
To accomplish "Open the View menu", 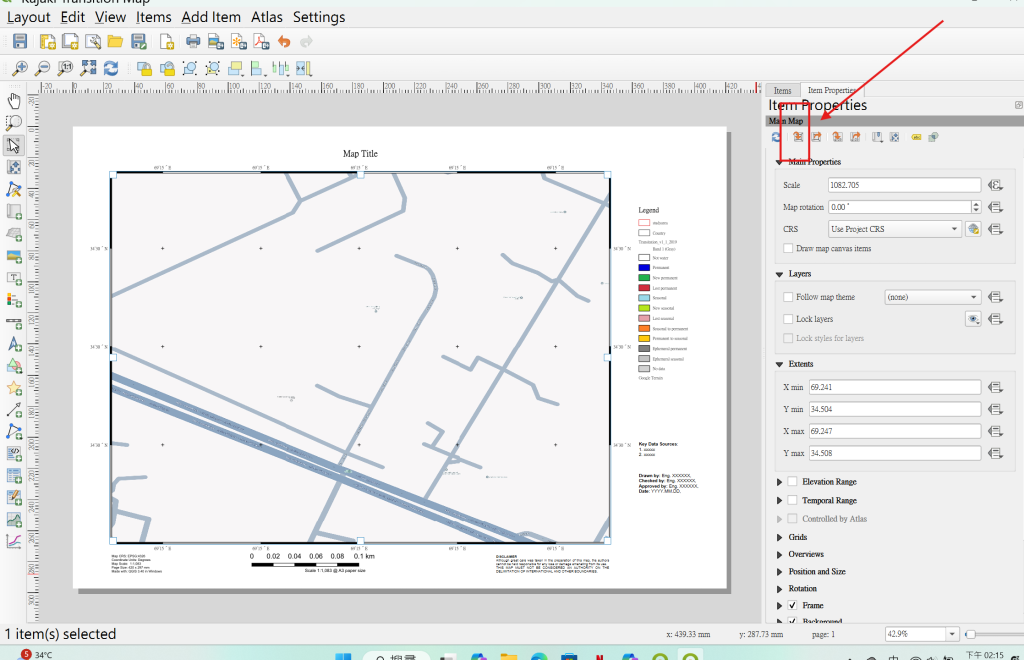I will [110, 18].
